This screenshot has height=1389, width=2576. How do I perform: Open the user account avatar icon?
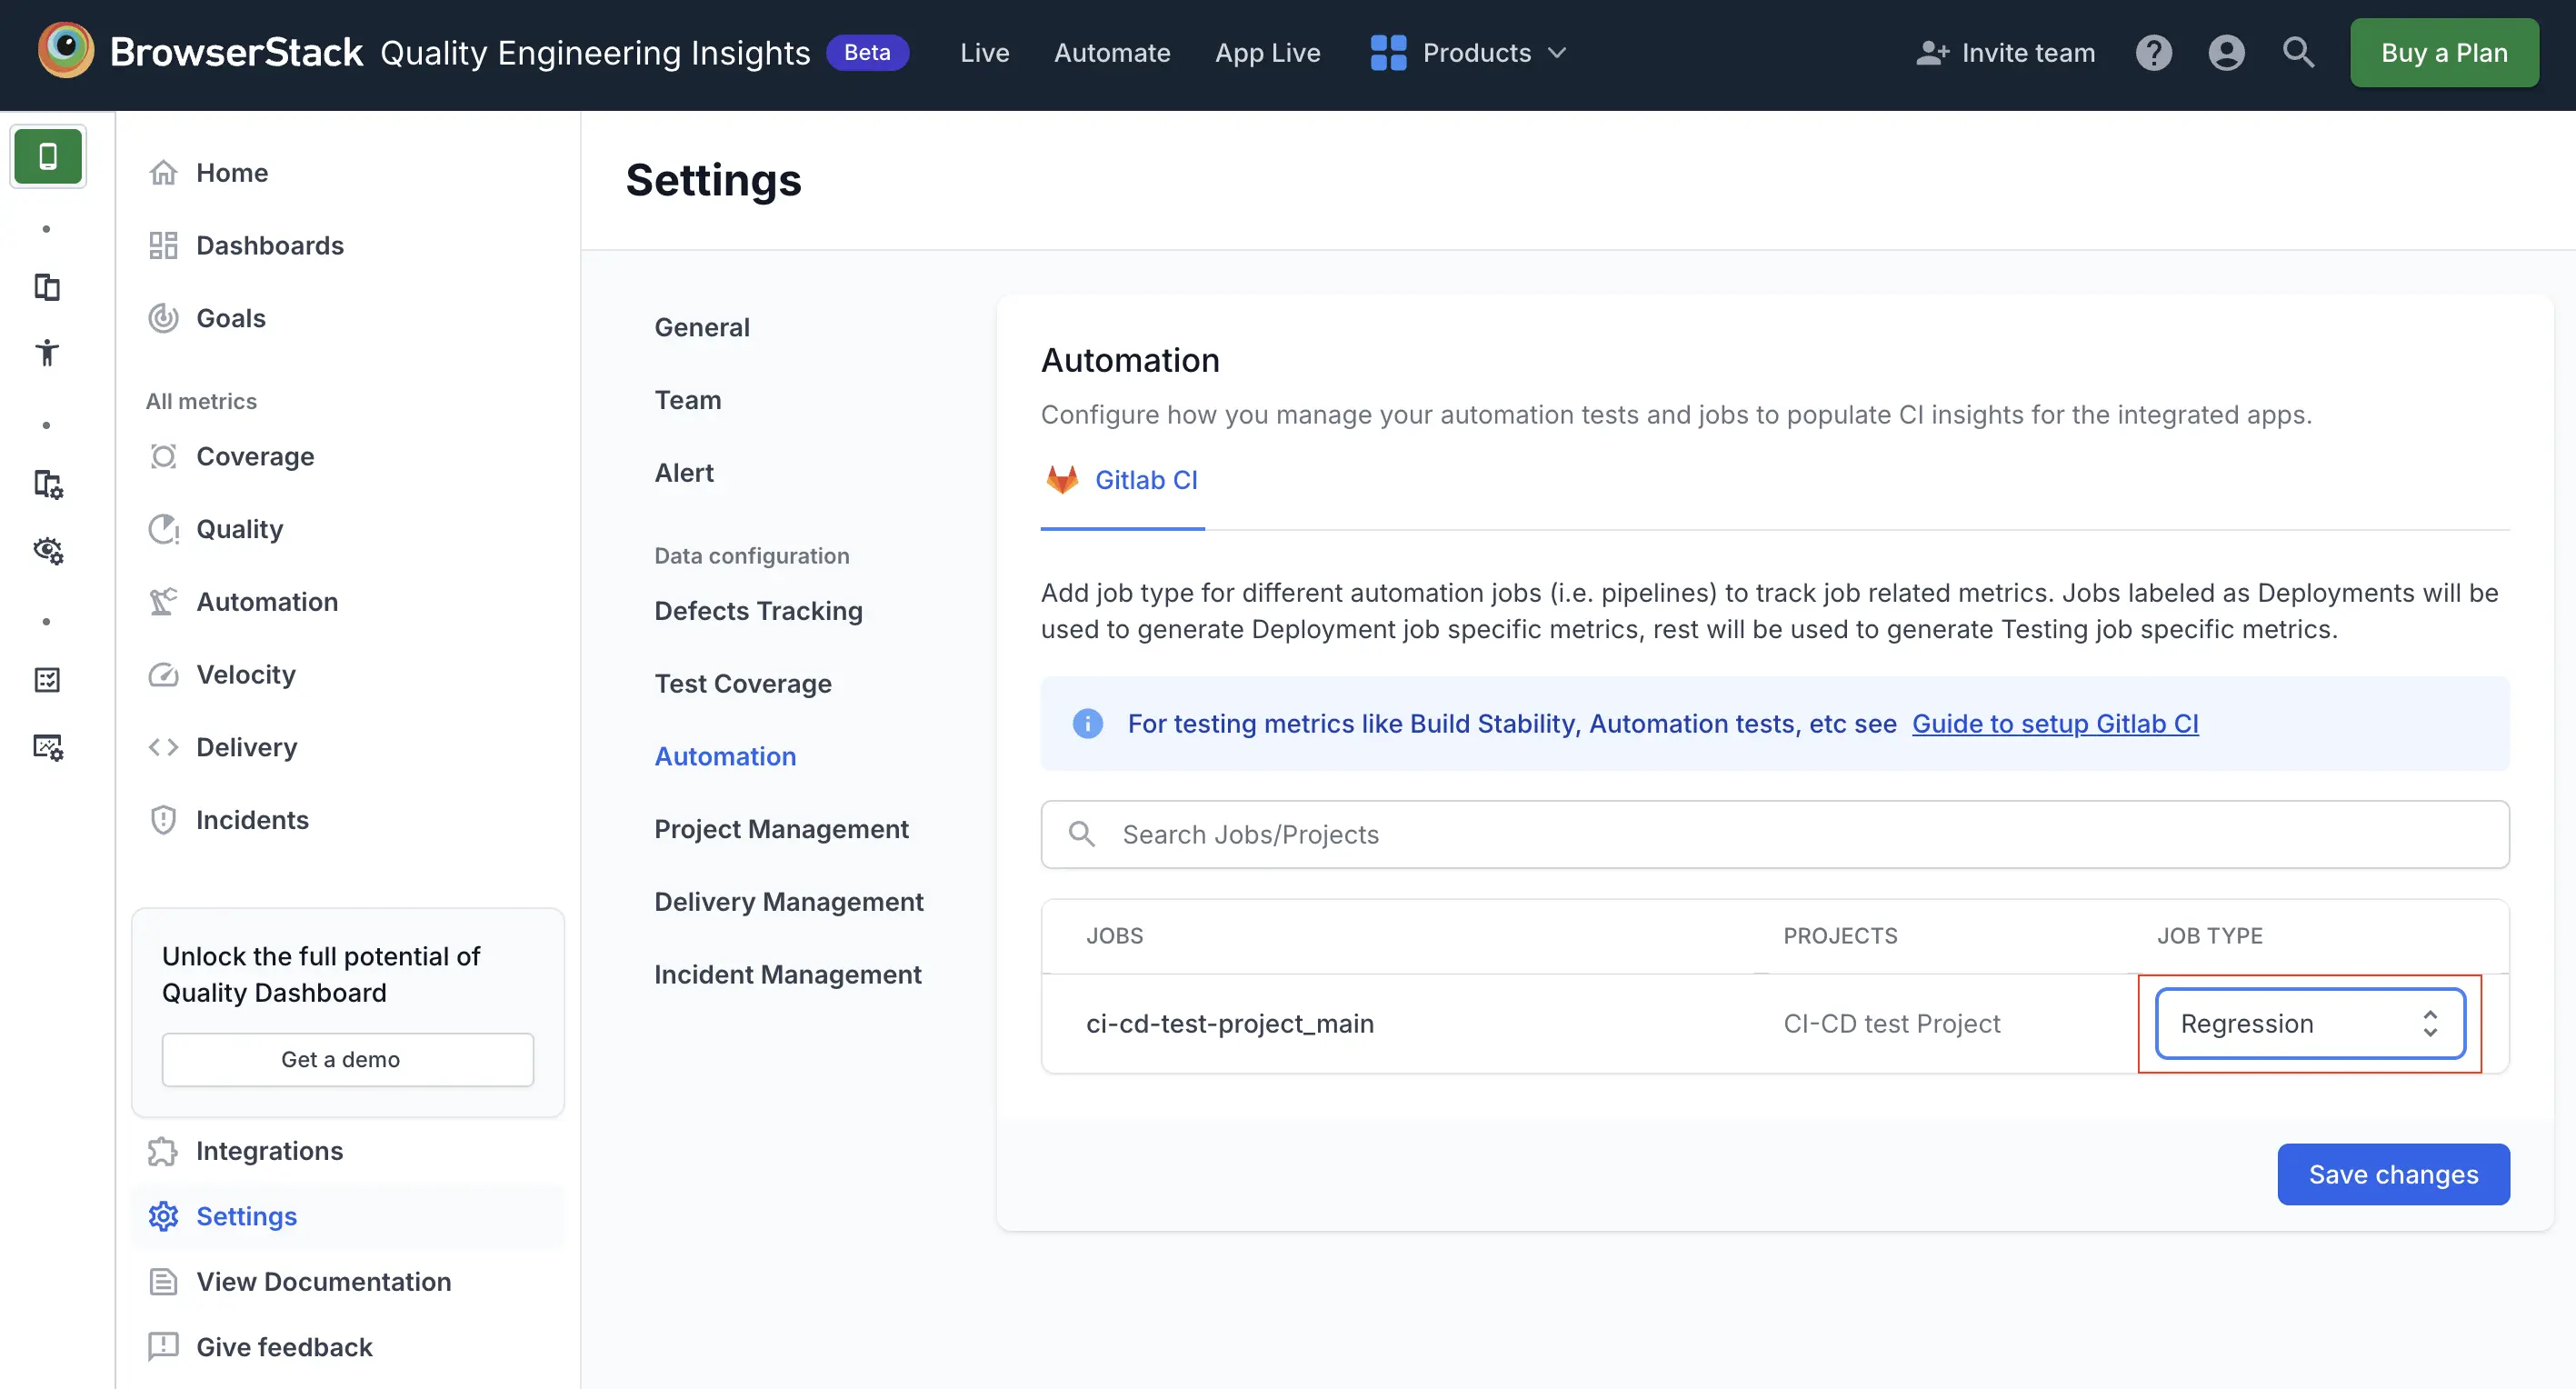coord(2226,53)
